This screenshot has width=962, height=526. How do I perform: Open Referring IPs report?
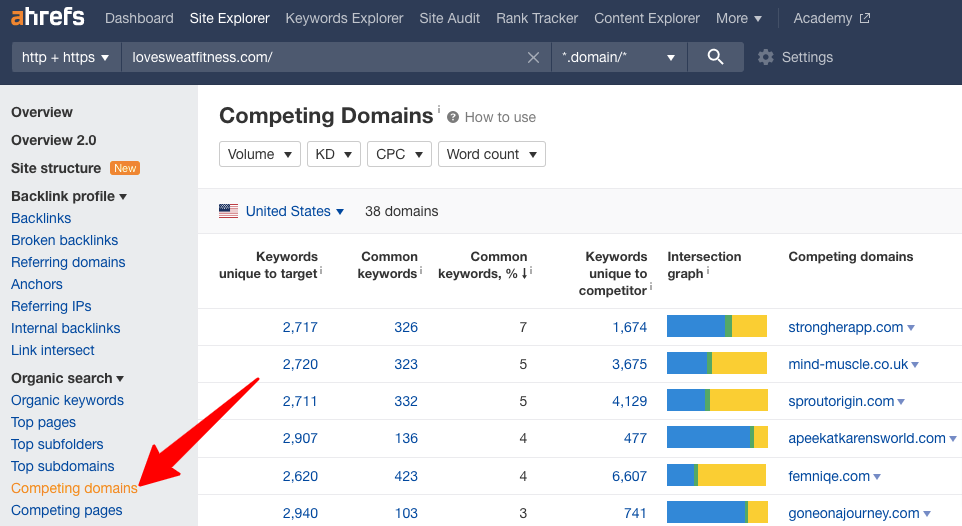click(51, 306)
